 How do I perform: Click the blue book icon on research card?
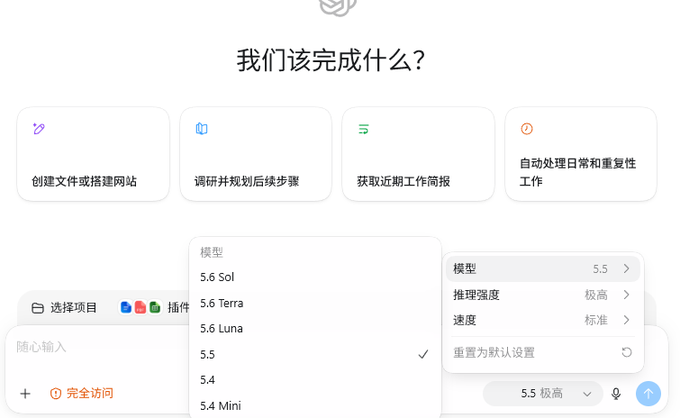point(201,128)
